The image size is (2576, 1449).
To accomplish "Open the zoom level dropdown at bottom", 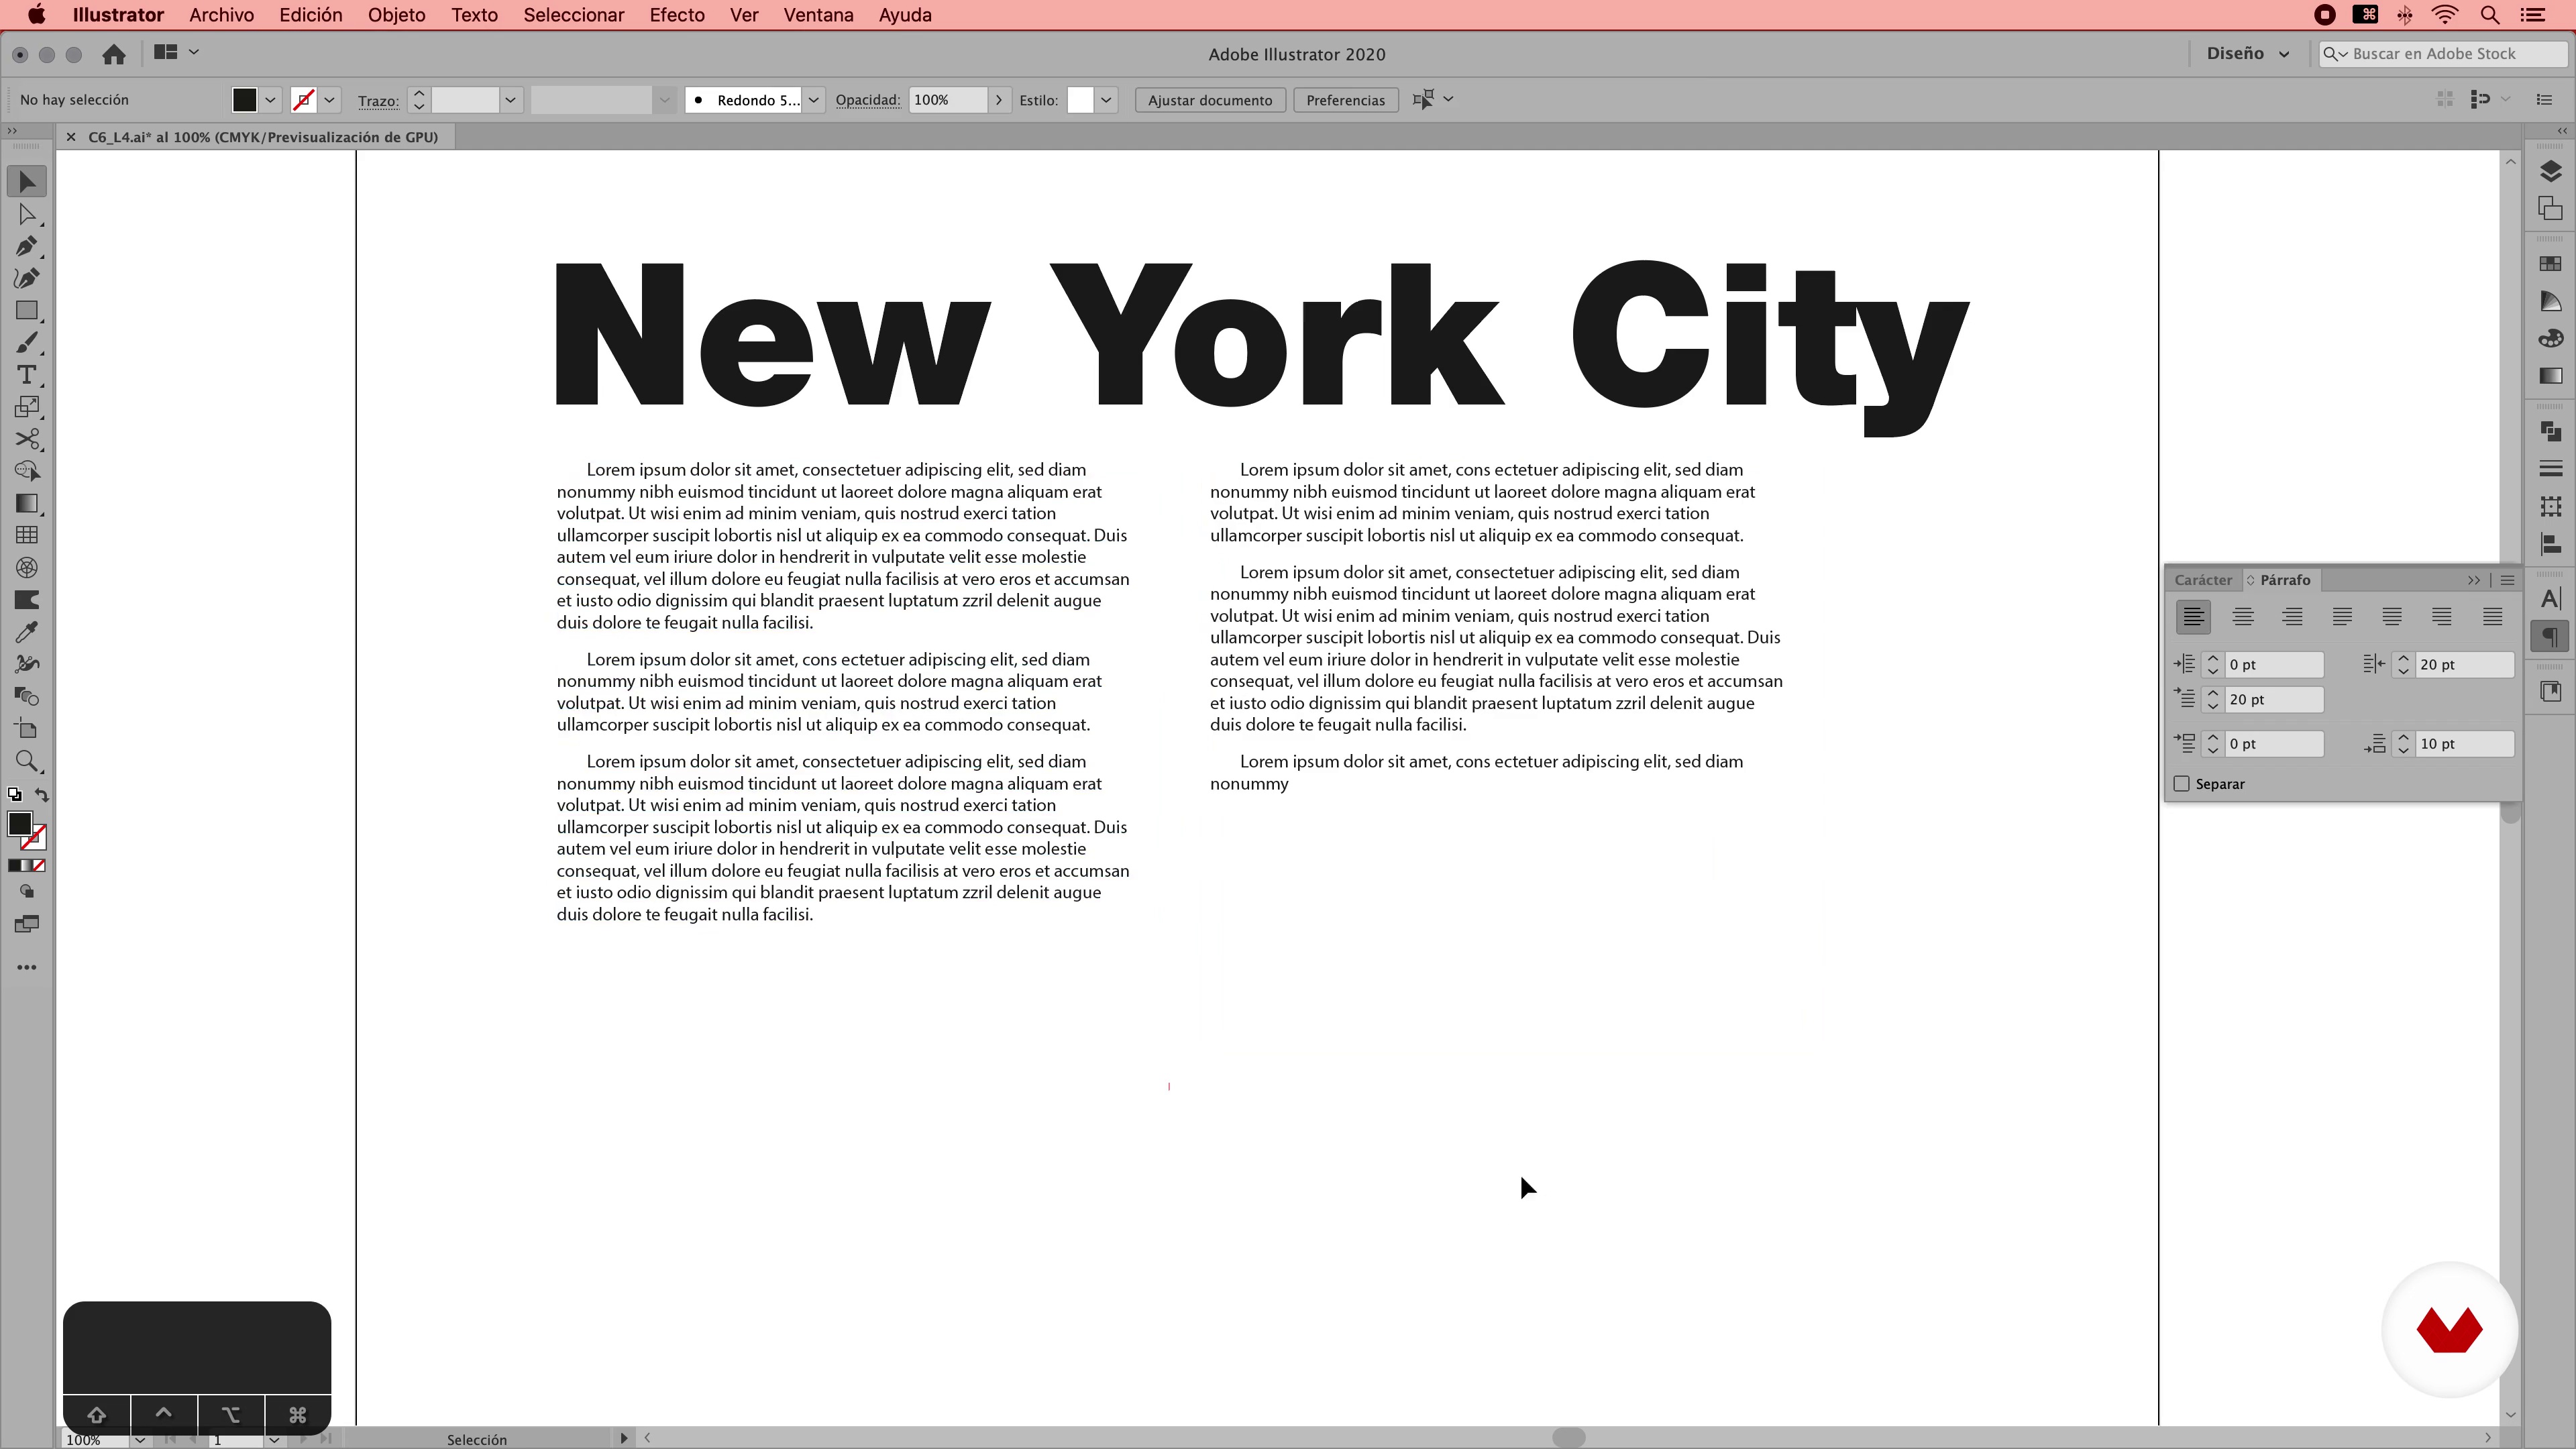I will [x=139, y=1440].
